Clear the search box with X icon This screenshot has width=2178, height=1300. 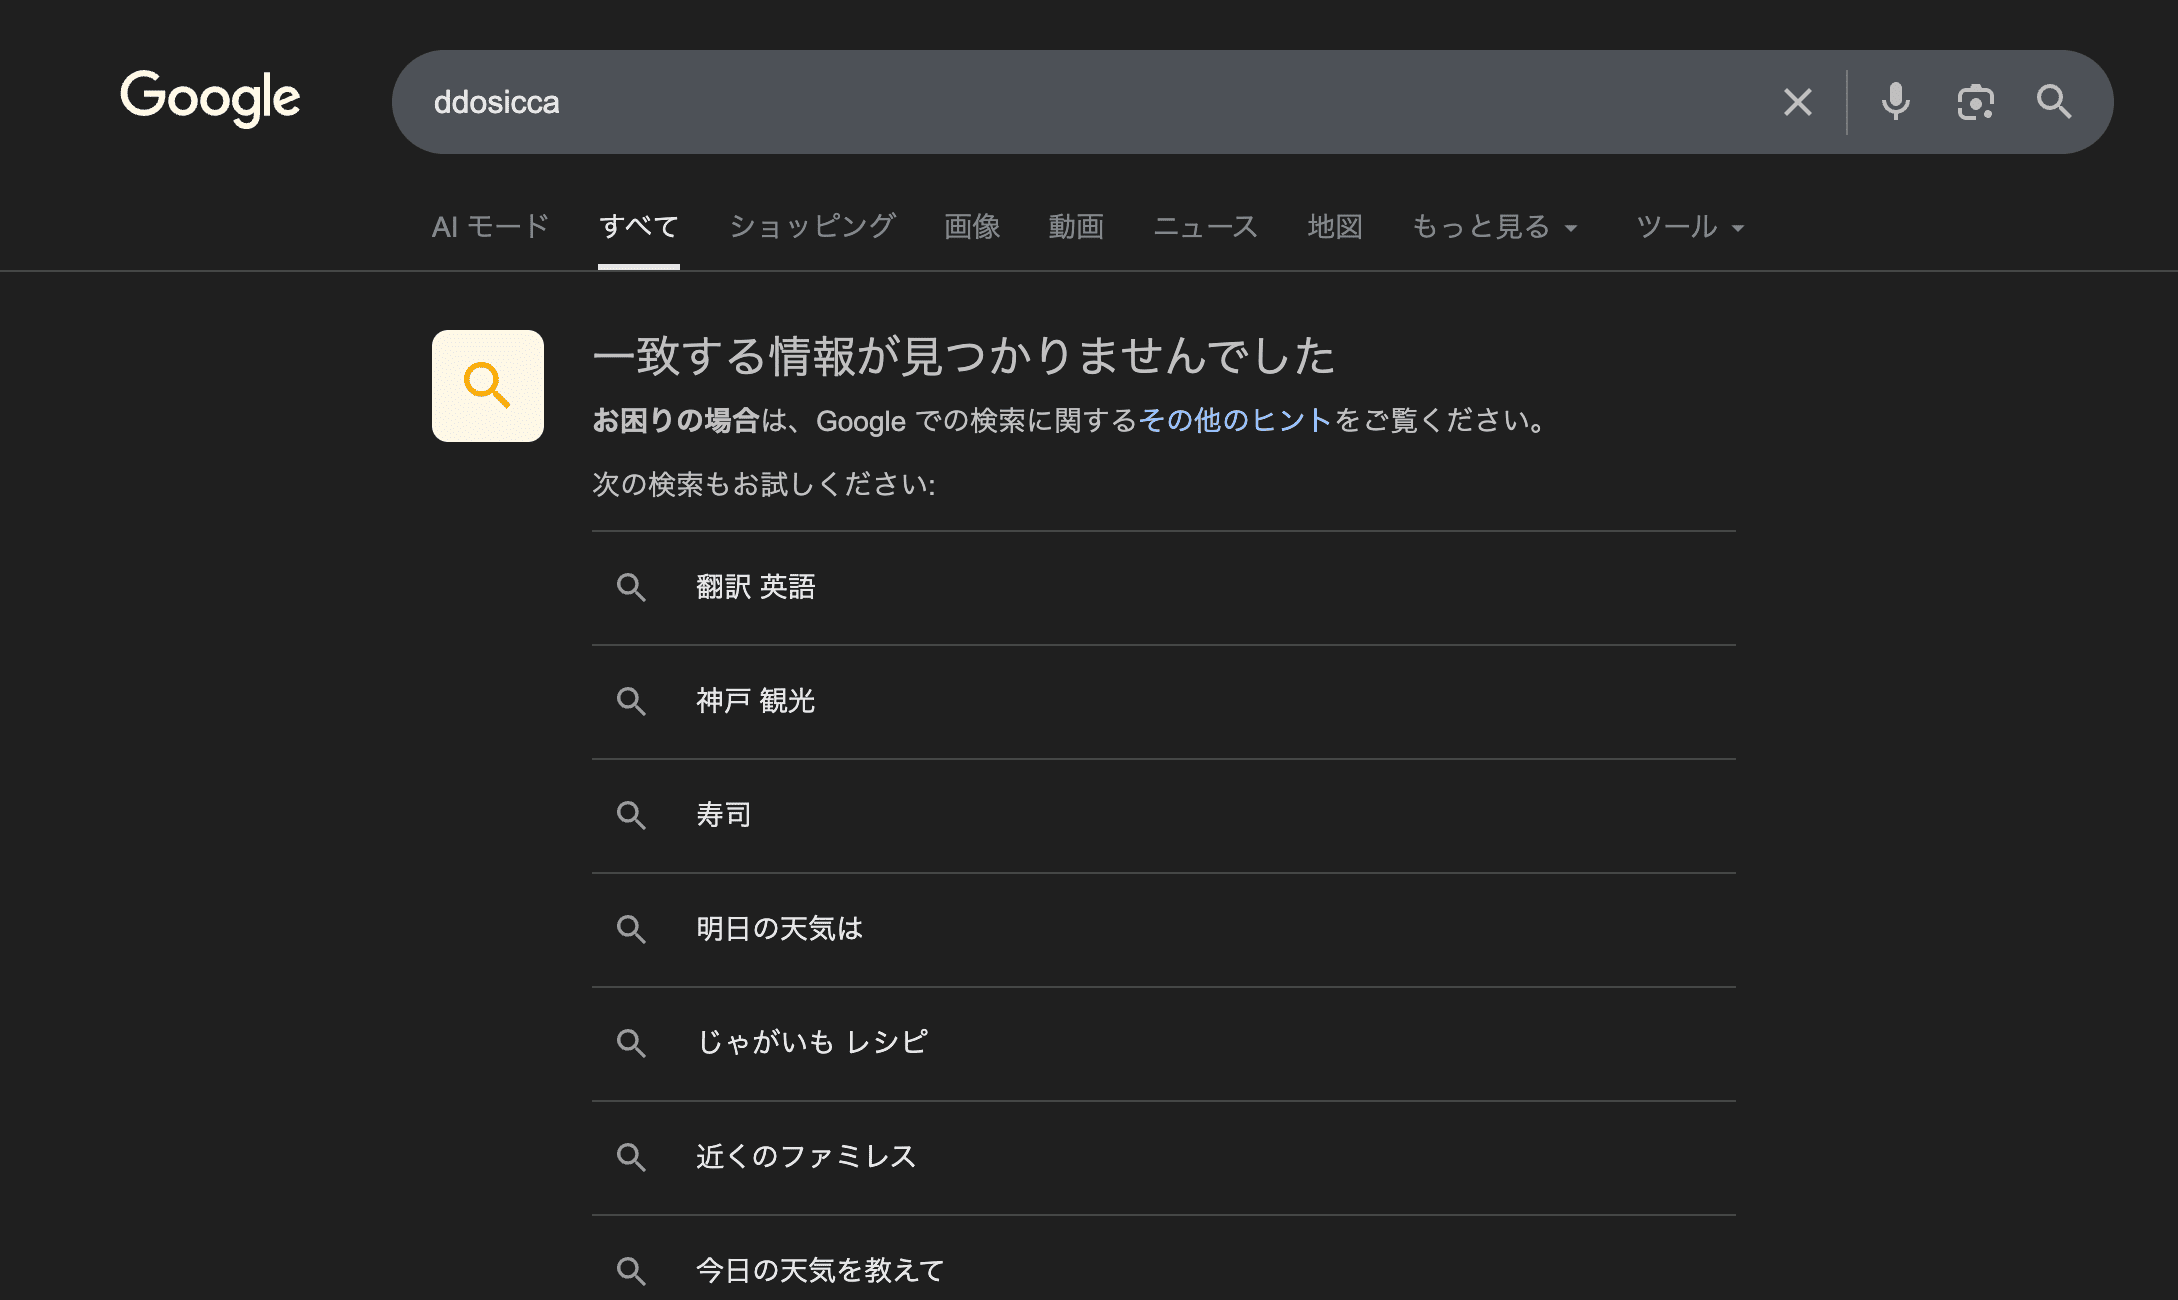[x=1797, y=102]
